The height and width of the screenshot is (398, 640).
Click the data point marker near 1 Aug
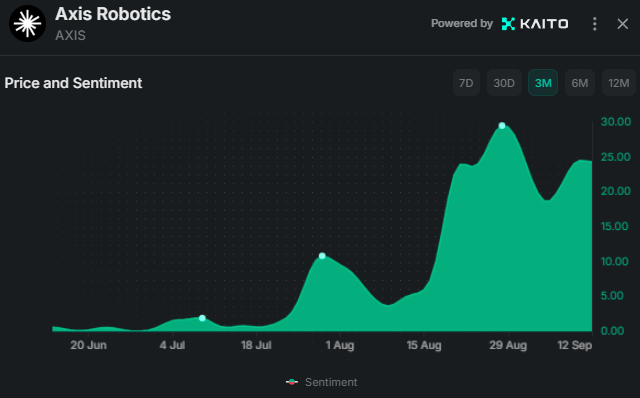[x=322, y=256]
